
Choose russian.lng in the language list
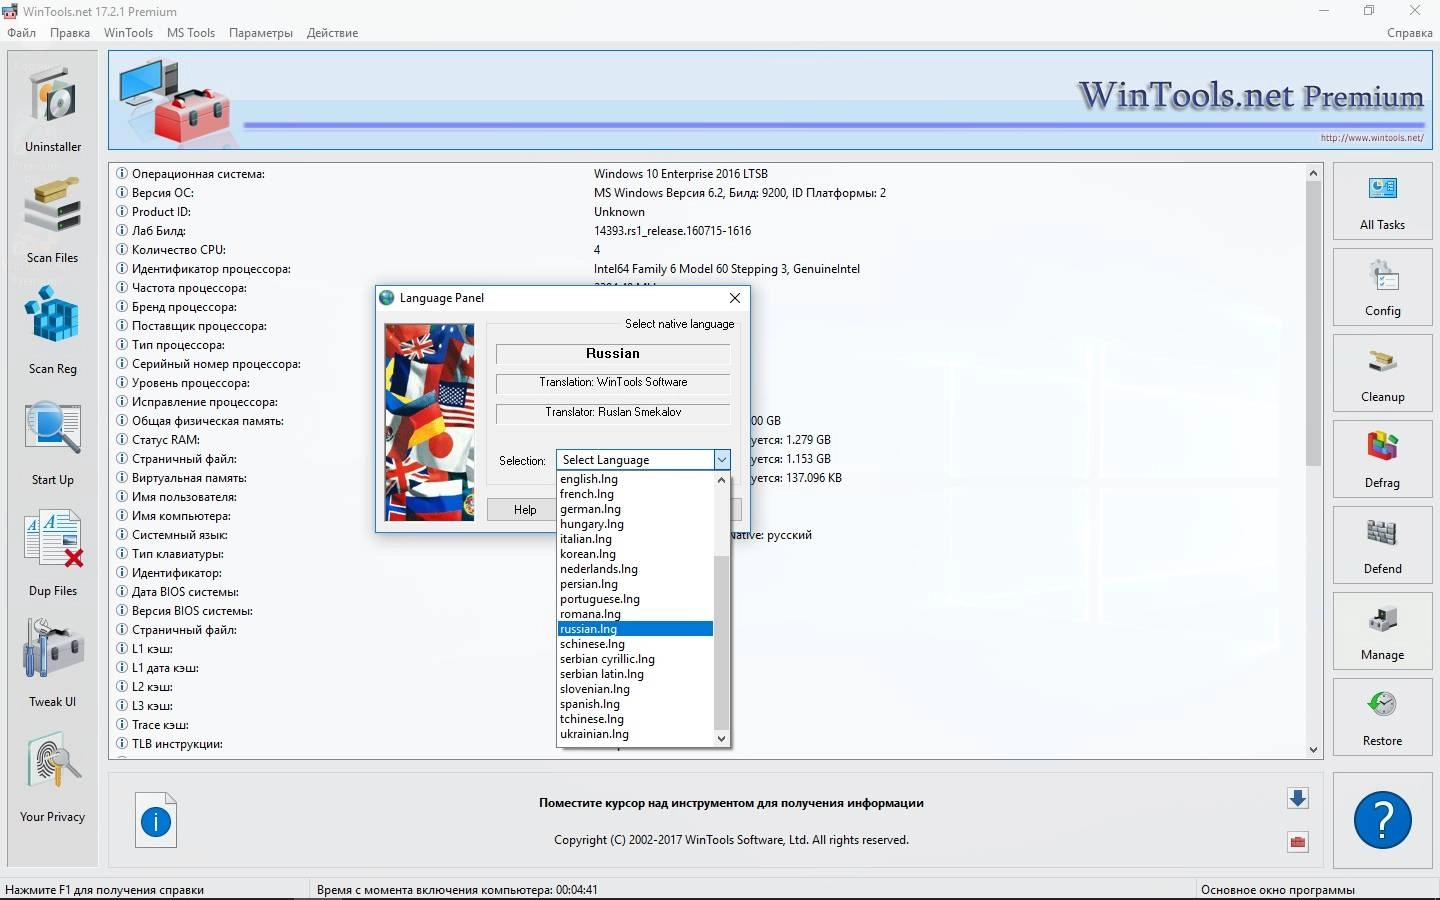[635, 629]
